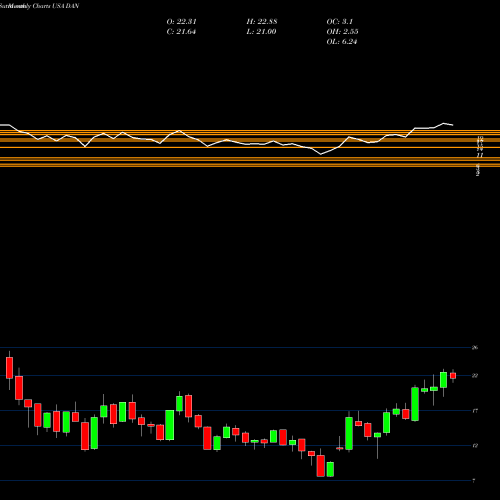
Task: Click the price axis label '22'
Action: (475, 376)
